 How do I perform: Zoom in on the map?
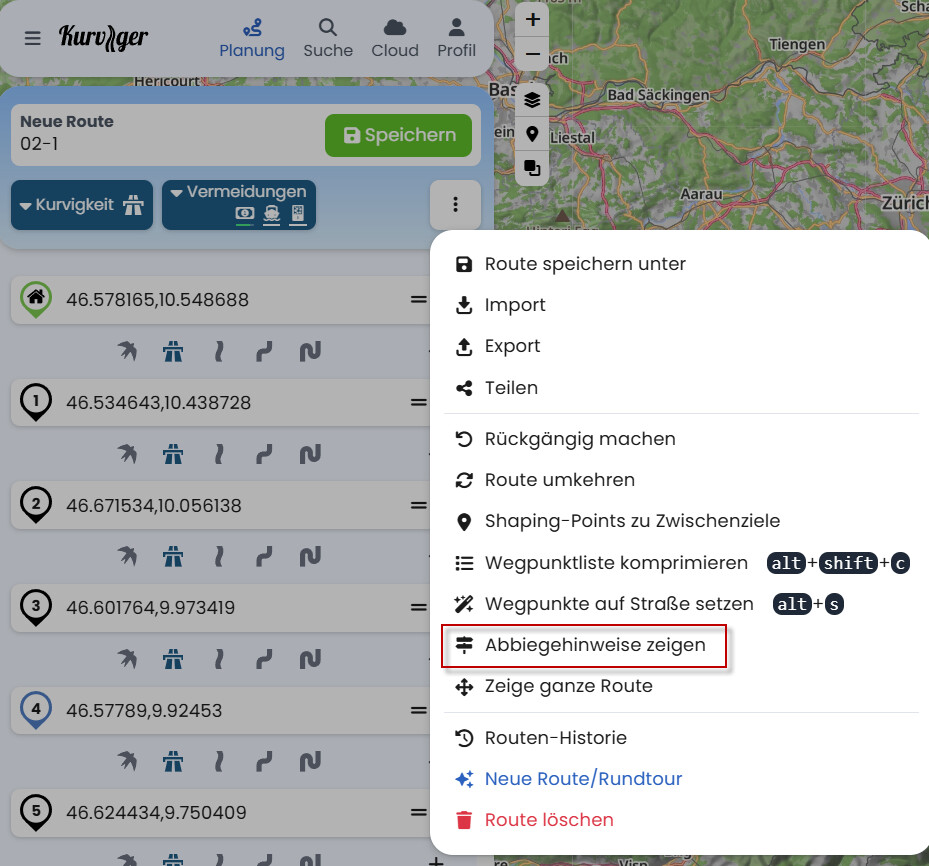pos(532,19)
